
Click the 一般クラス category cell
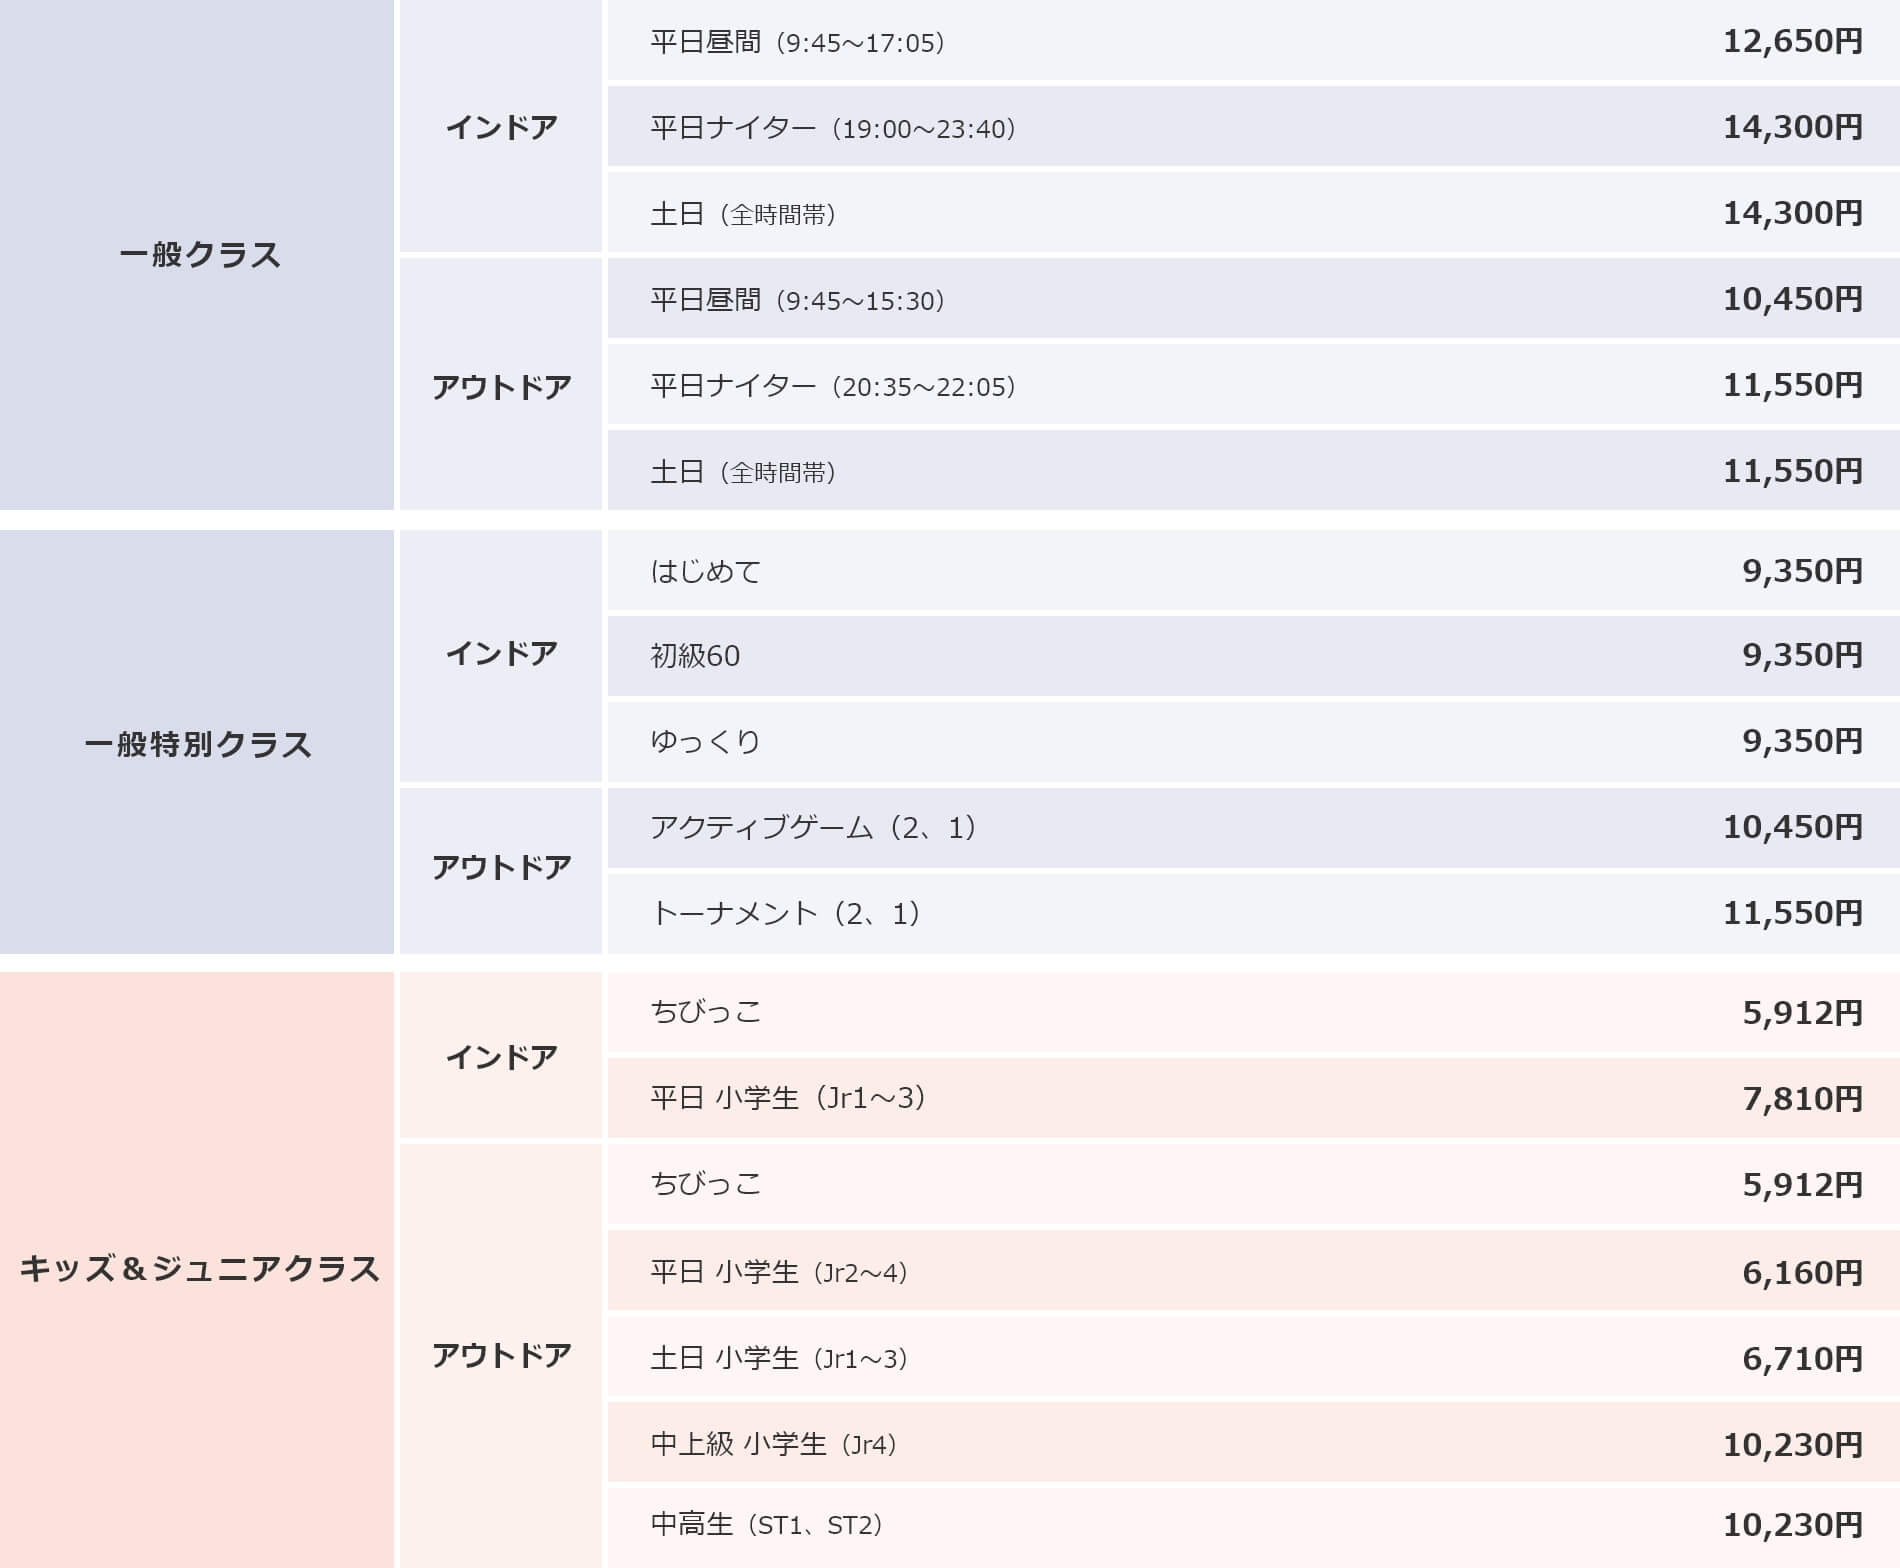[x=197, y=255]
